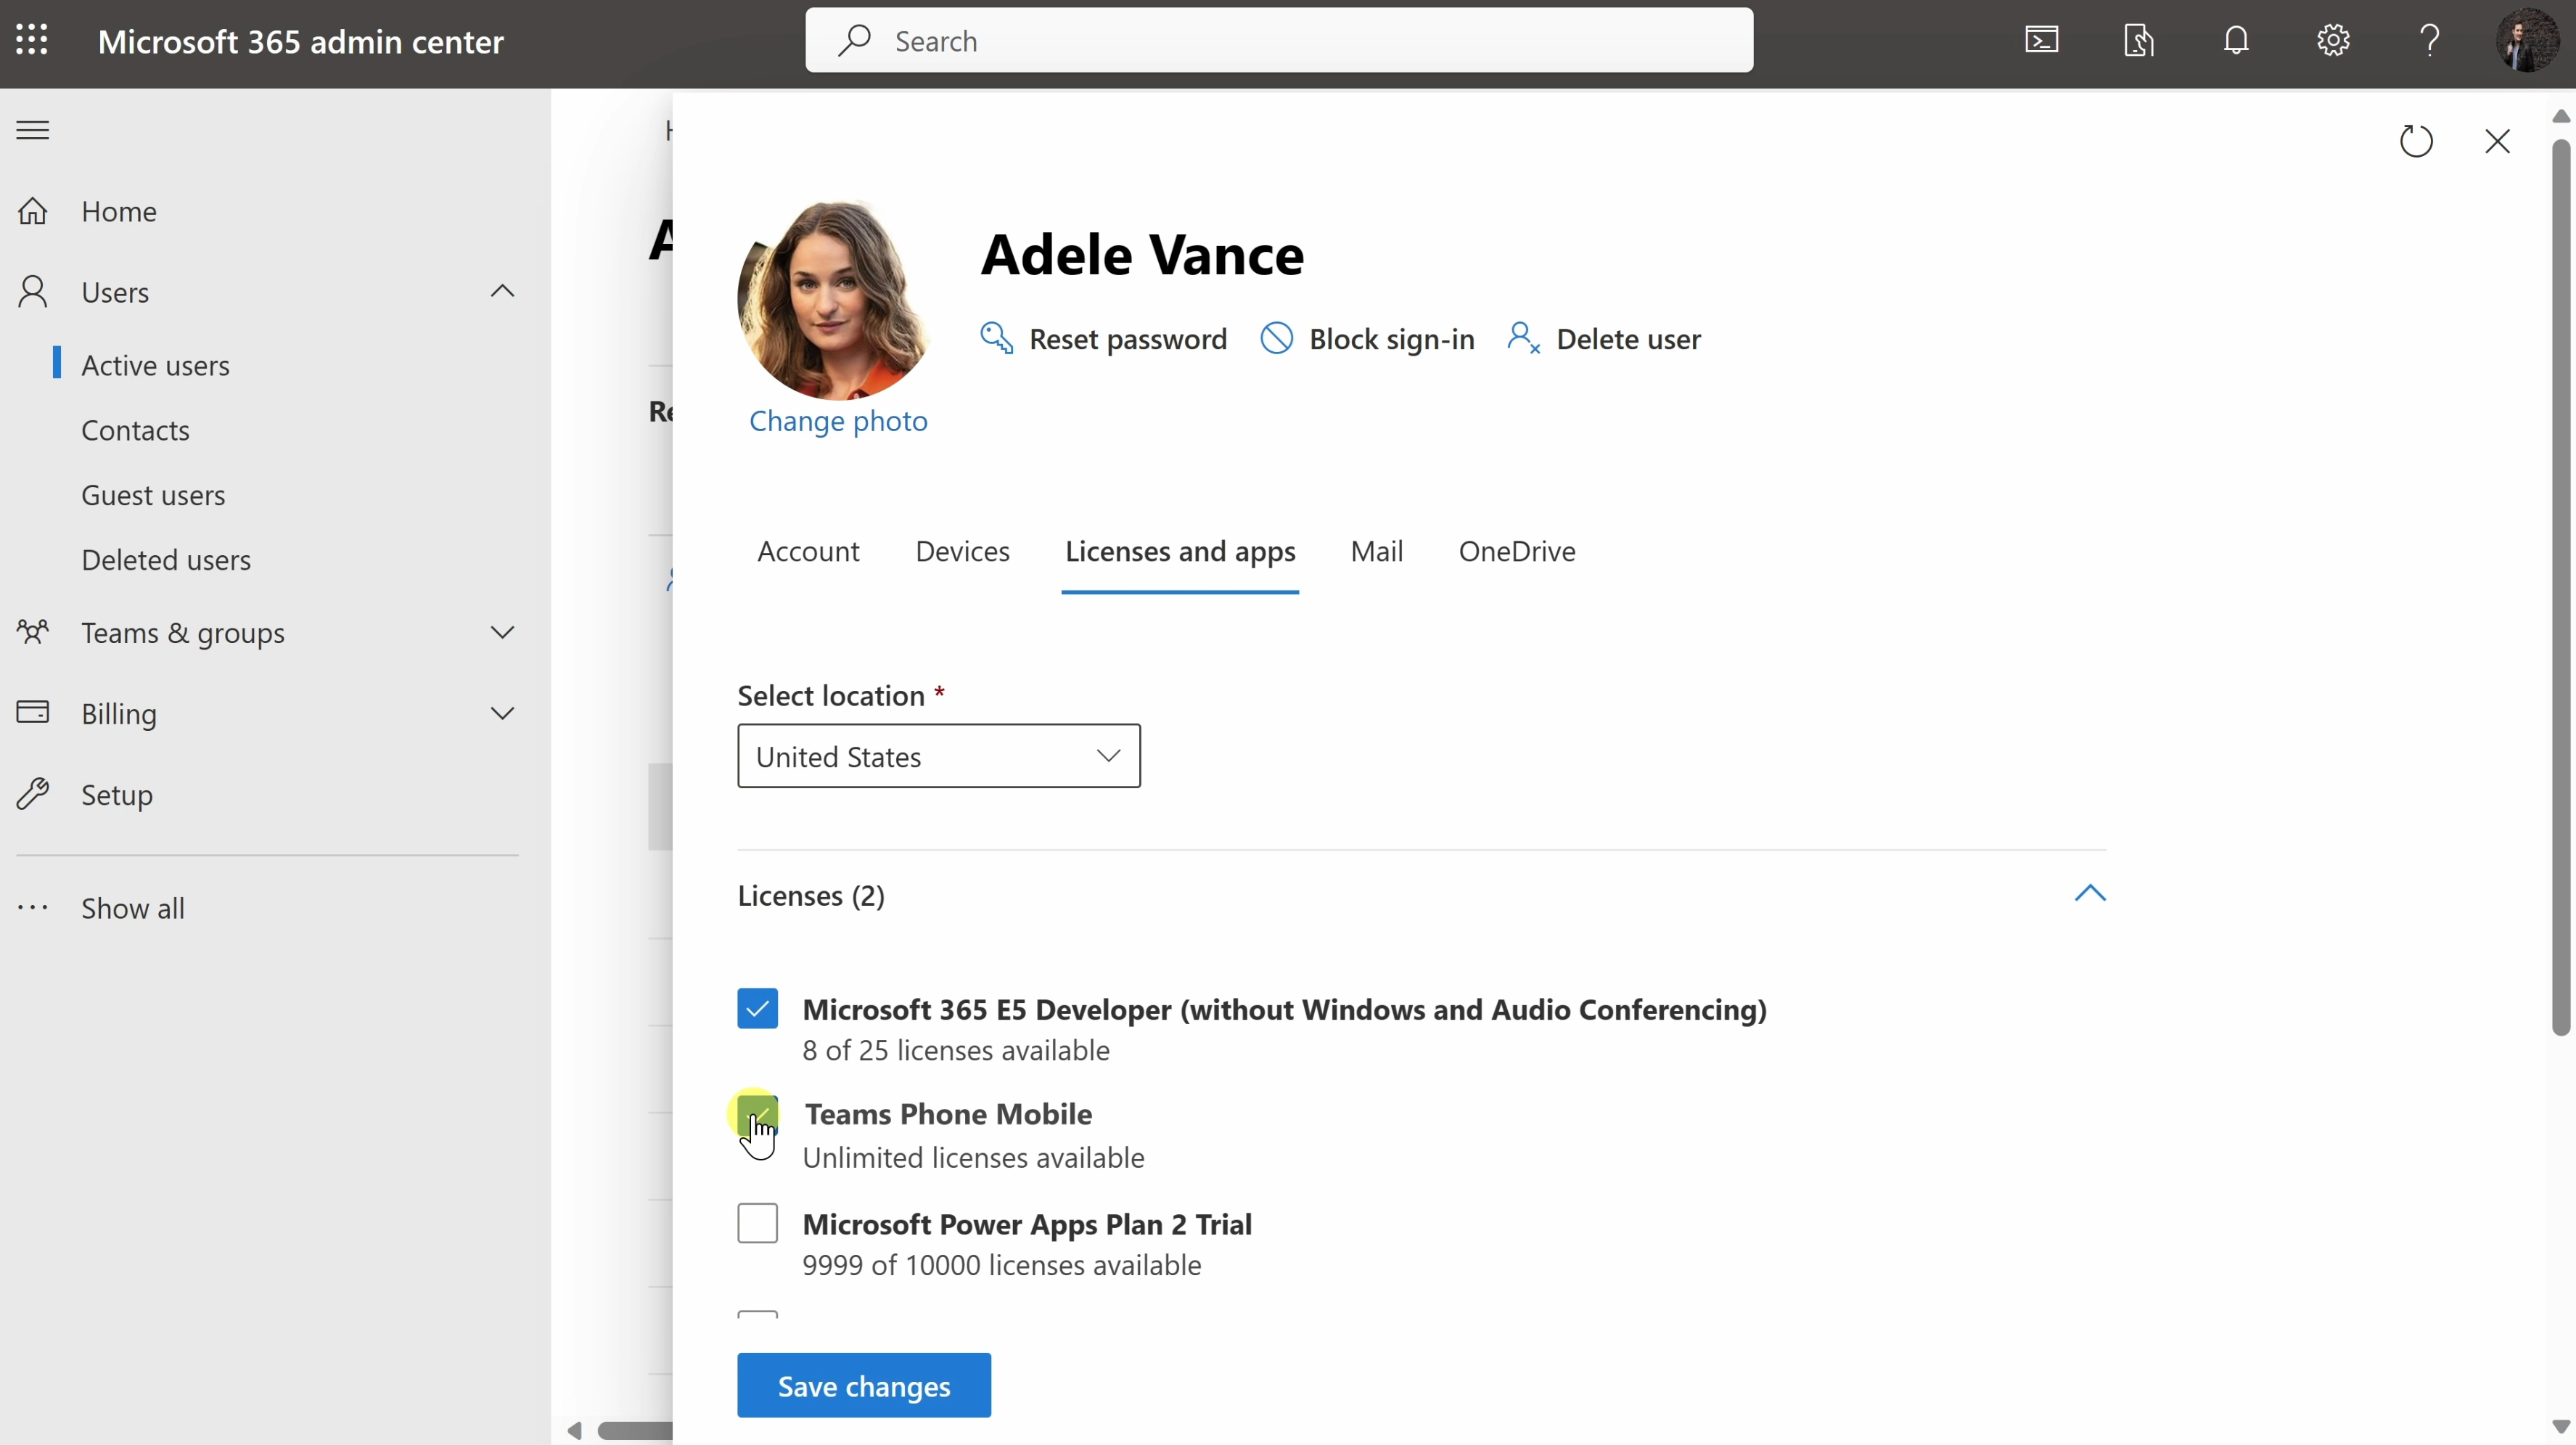Switch to the Mail tab

(1376, 551)
